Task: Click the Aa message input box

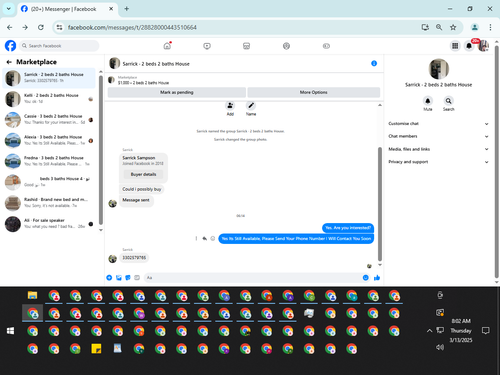Action: 252,278
